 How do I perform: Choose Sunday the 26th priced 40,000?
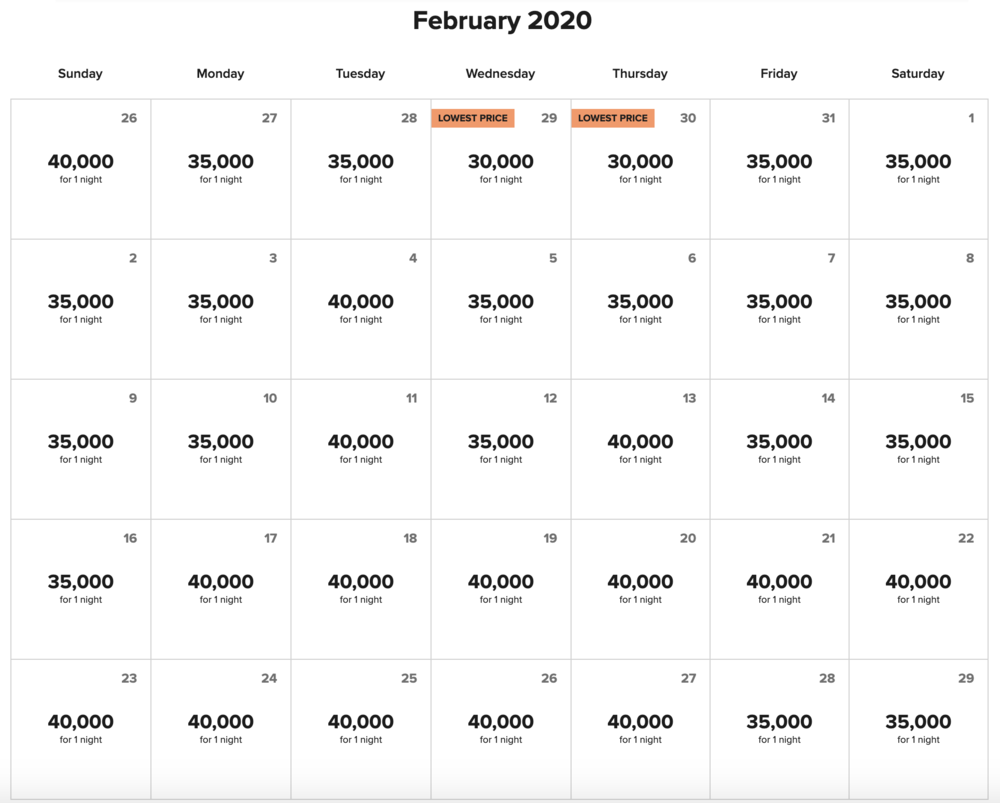[81, 168]
